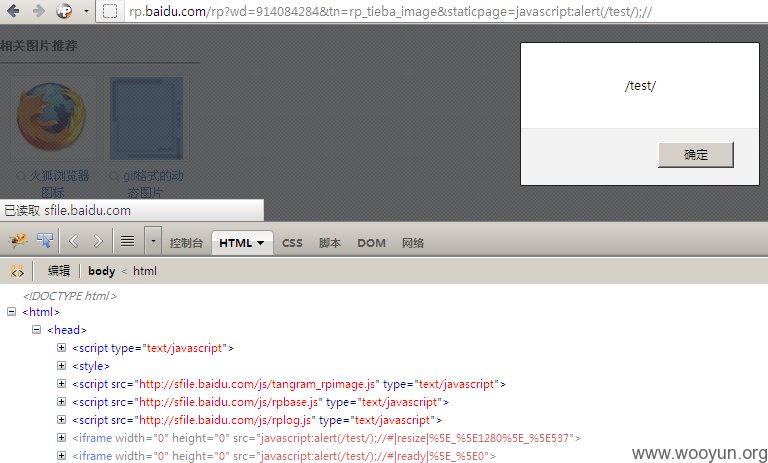Click the rplog.js src URL

(225, 420)
